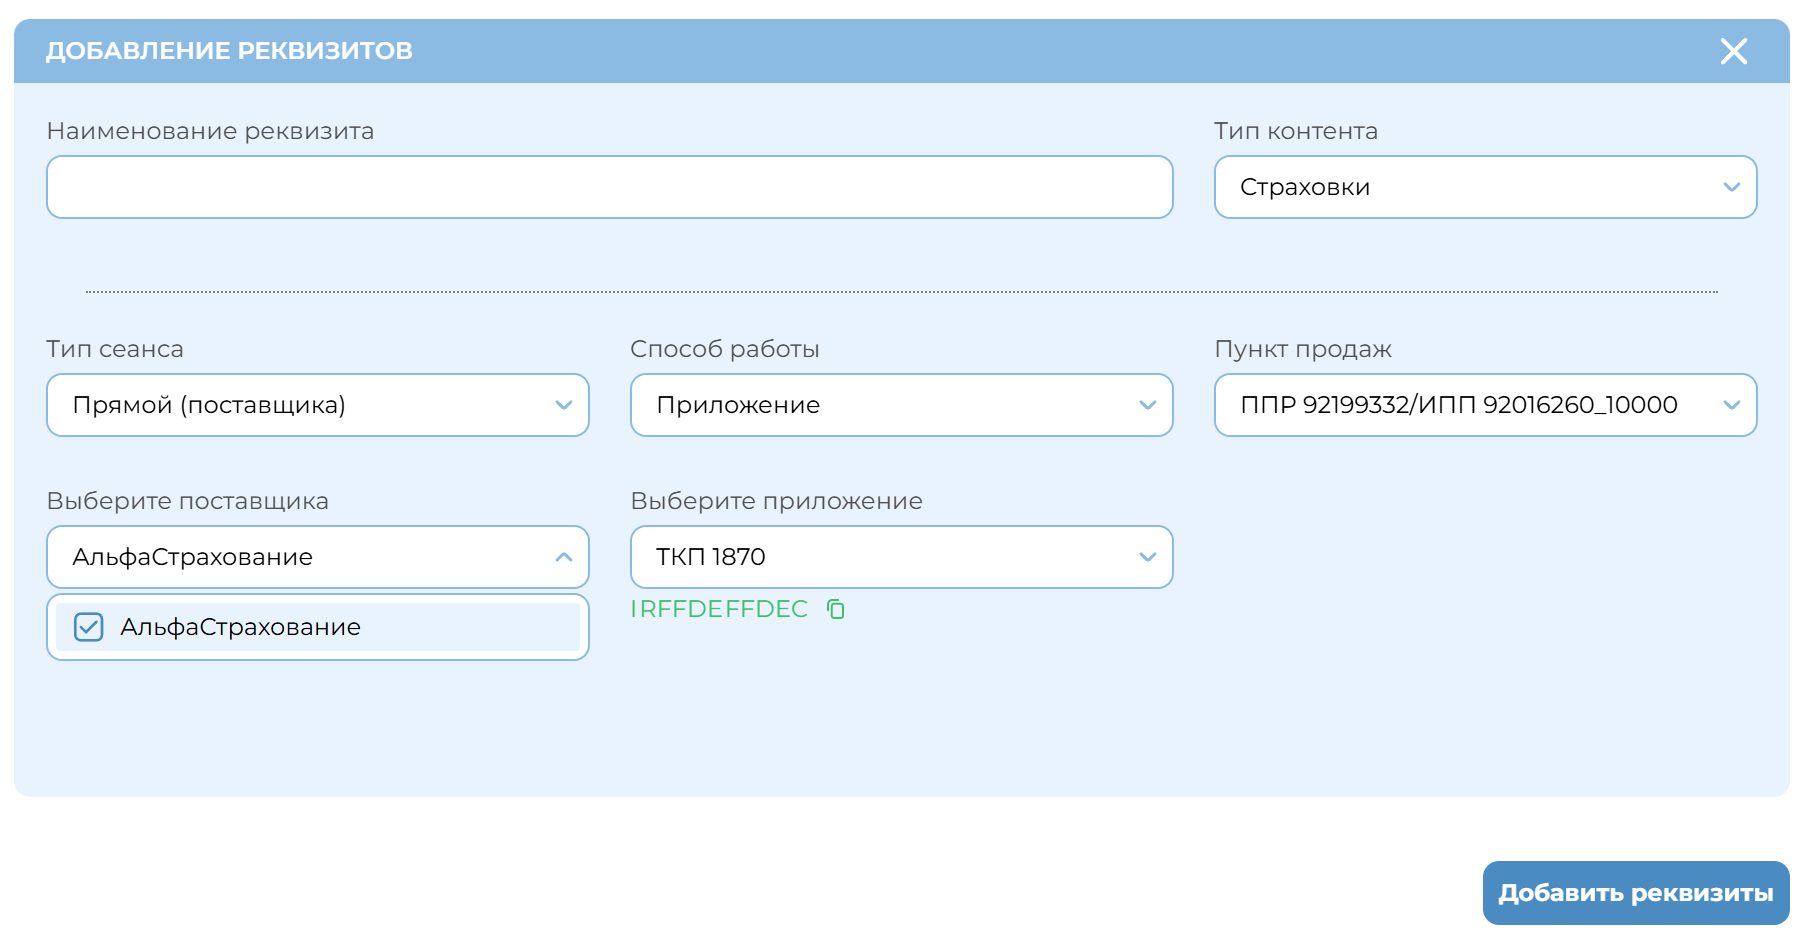The image size is (1804, 944).
Task: Copy the IRFFDEFFDEC code with copy icon
Action: (x=836, y=609)
